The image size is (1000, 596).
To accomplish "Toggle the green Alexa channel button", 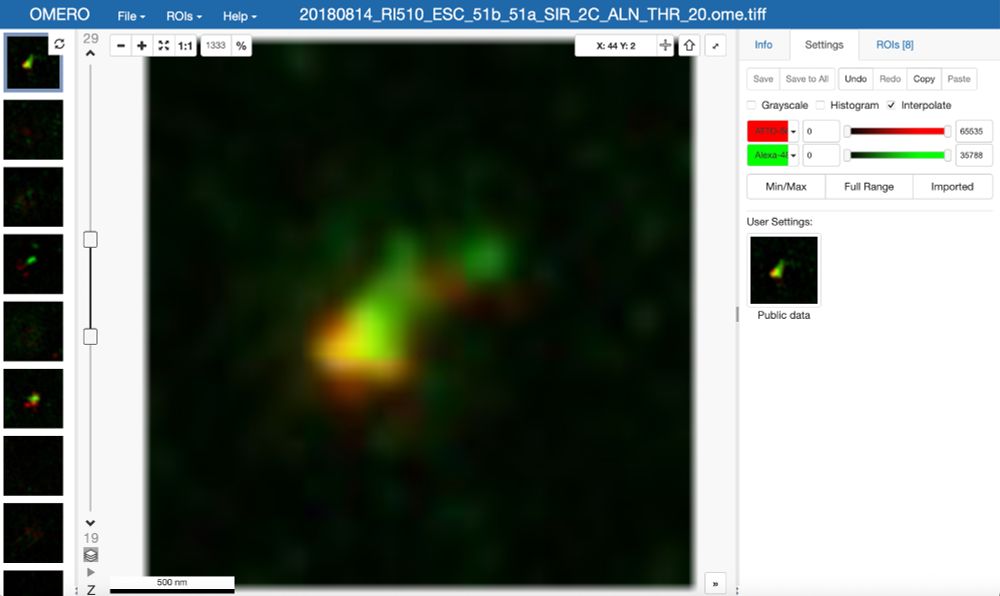I will tap(768, 155).
